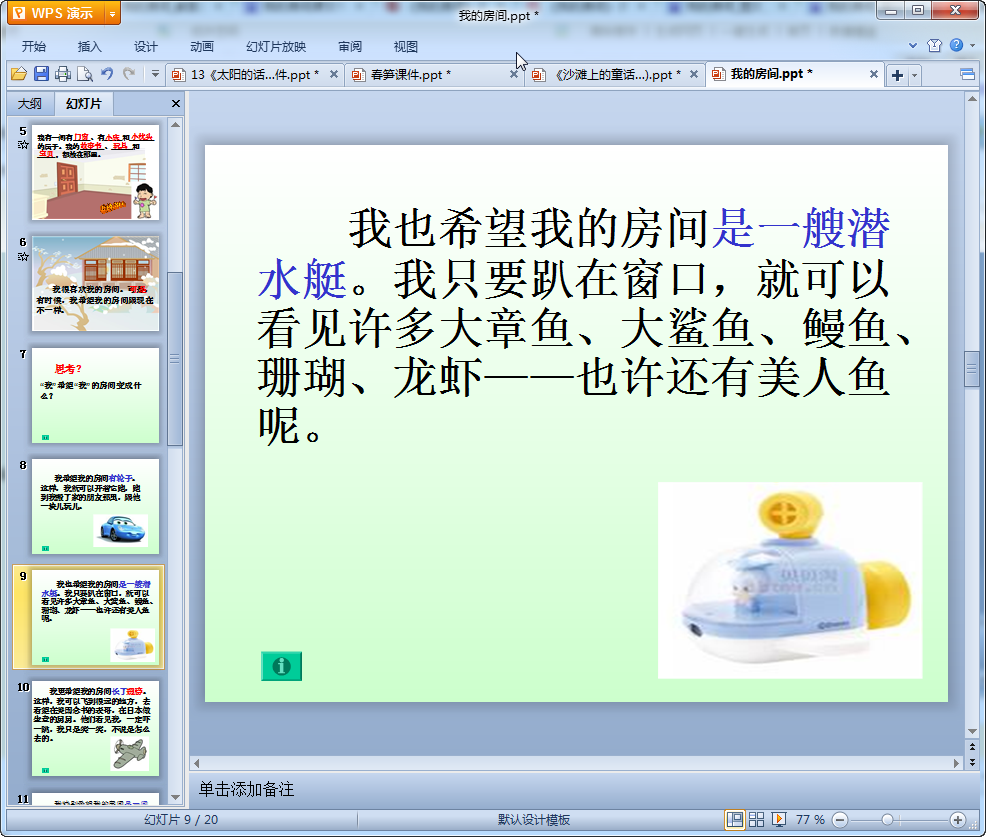Viewport: 986px width, 837px height.
Task: Click the animation star under slide 5 number
Action: point(23,145)
